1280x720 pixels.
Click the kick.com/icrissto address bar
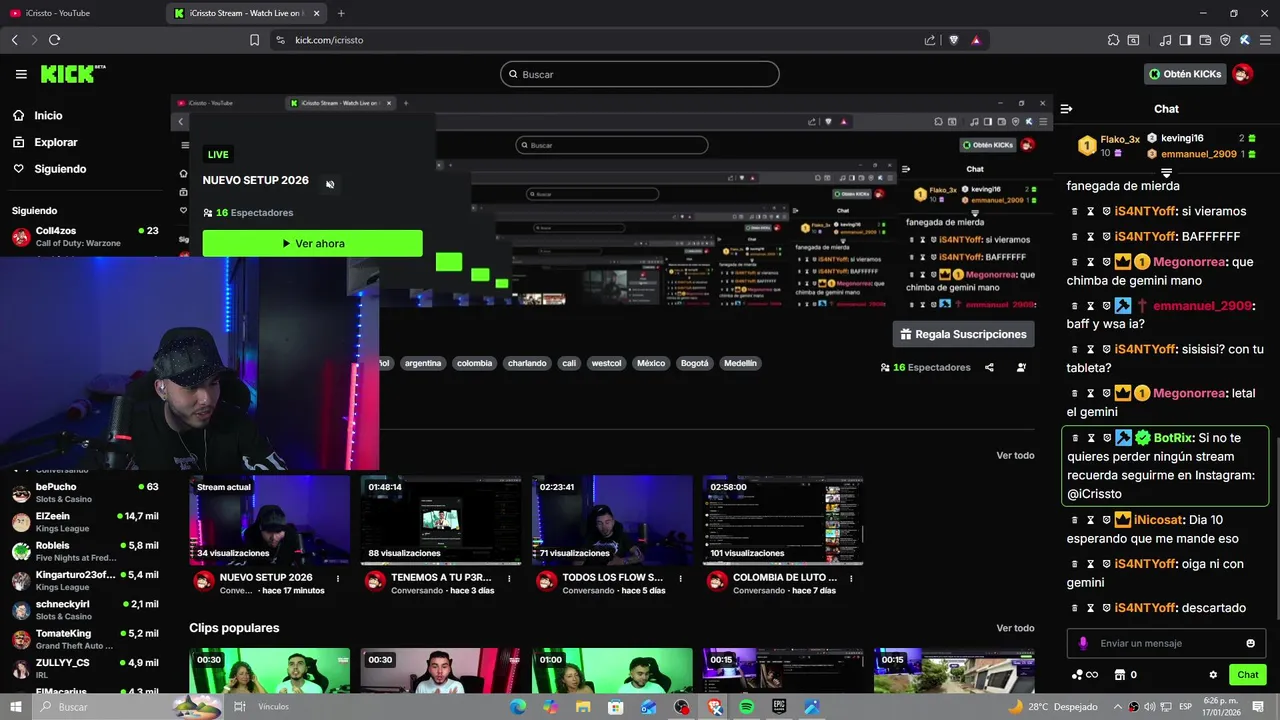(x=600, y=40)
